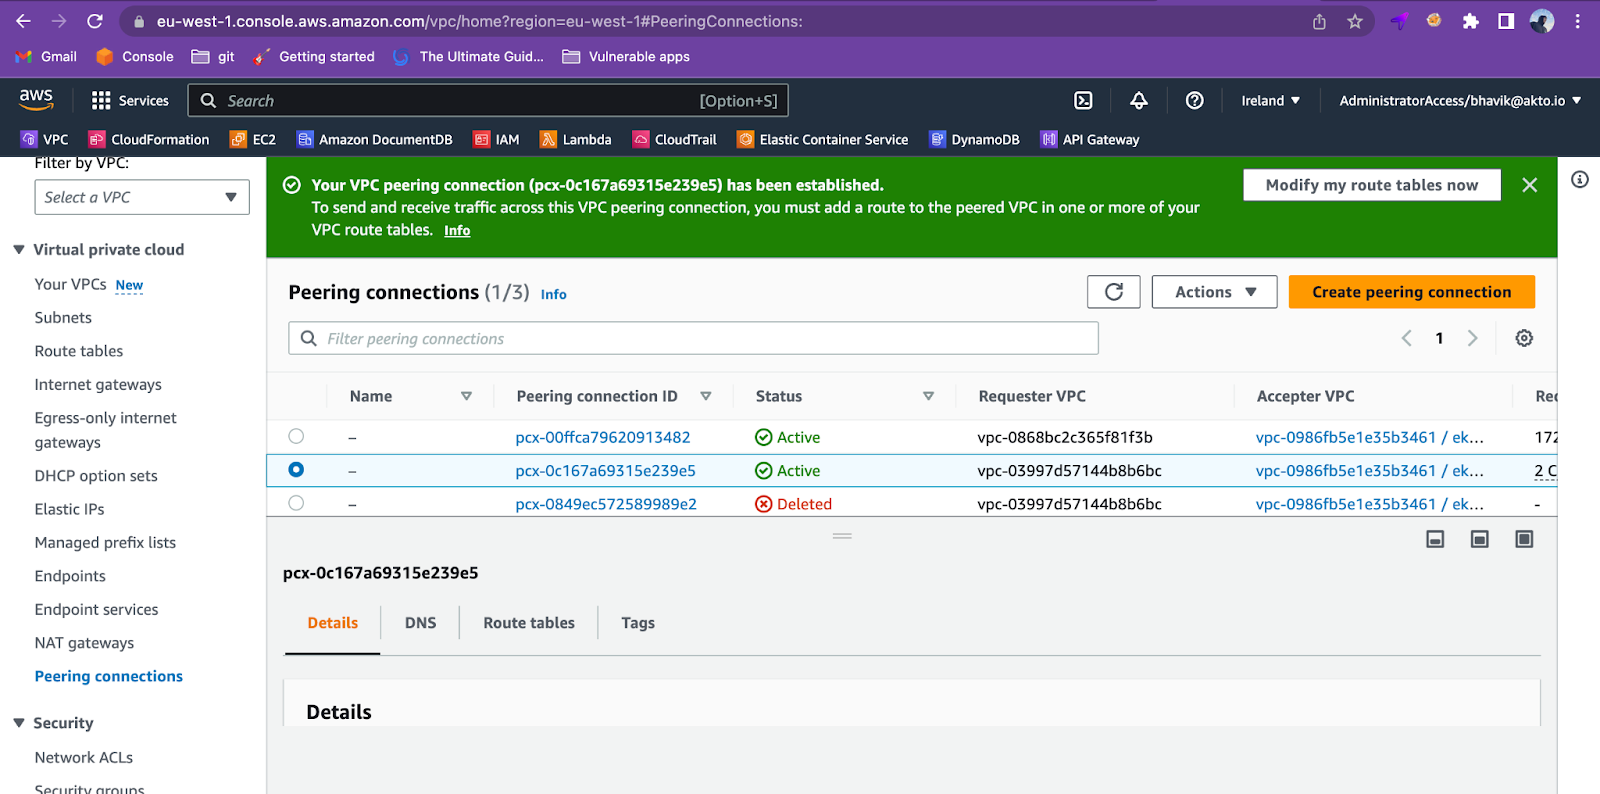The height and width of the screenshot is (794, 1600).
Task: Dismiss the green success banner
Action: pos(1529,185)
